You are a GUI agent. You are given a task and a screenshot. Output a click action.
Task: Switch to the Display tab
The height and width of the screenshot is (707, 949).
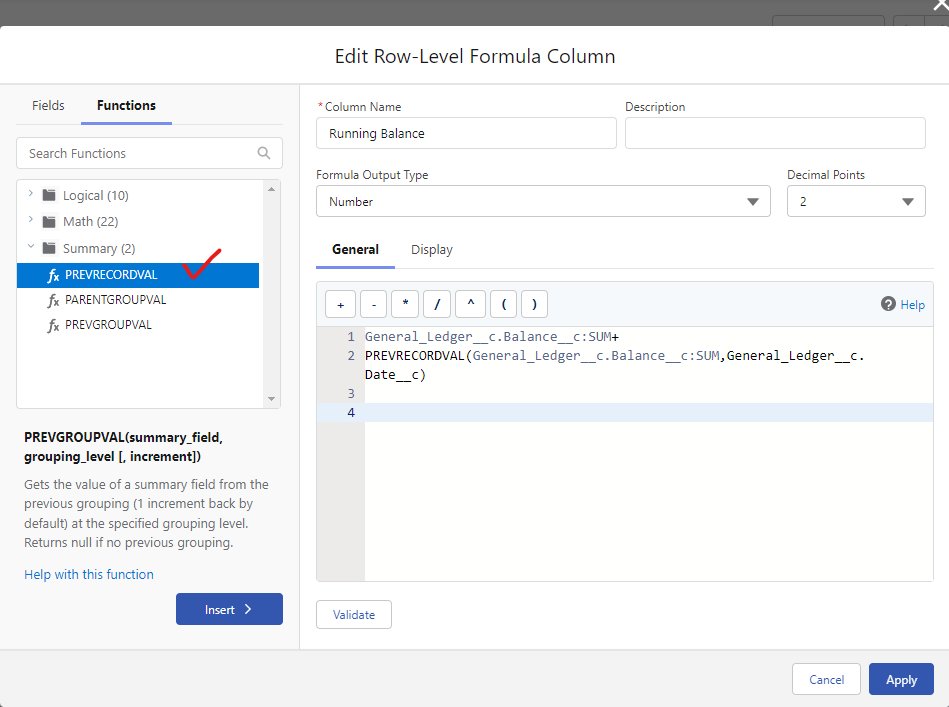pos(431,249)
